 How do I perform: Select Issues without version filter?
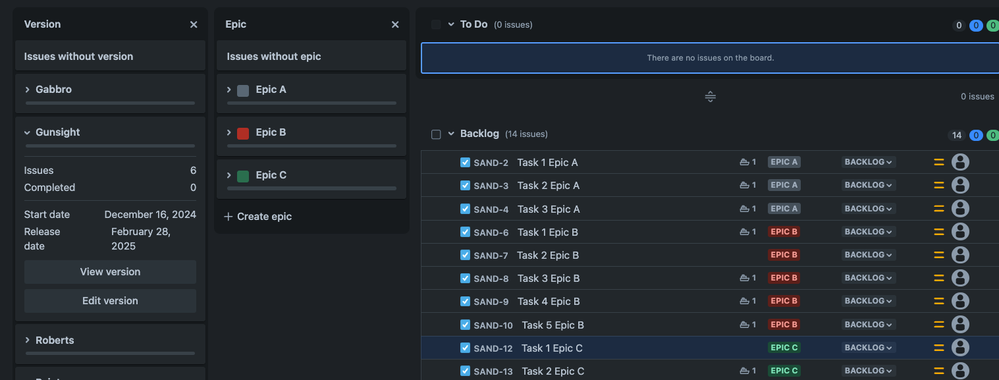pos(110,56)
